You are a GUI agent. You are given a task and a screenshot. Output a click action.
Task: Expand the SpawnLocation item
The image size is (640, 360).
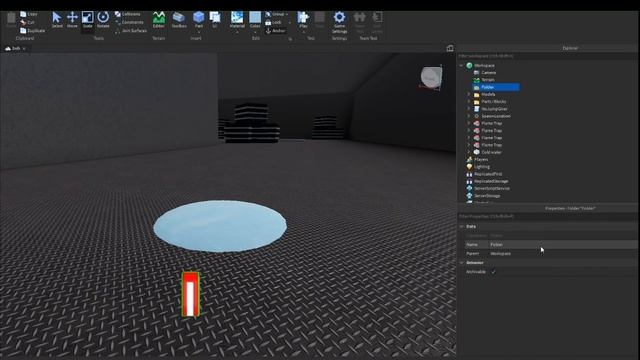click(469, 116)
